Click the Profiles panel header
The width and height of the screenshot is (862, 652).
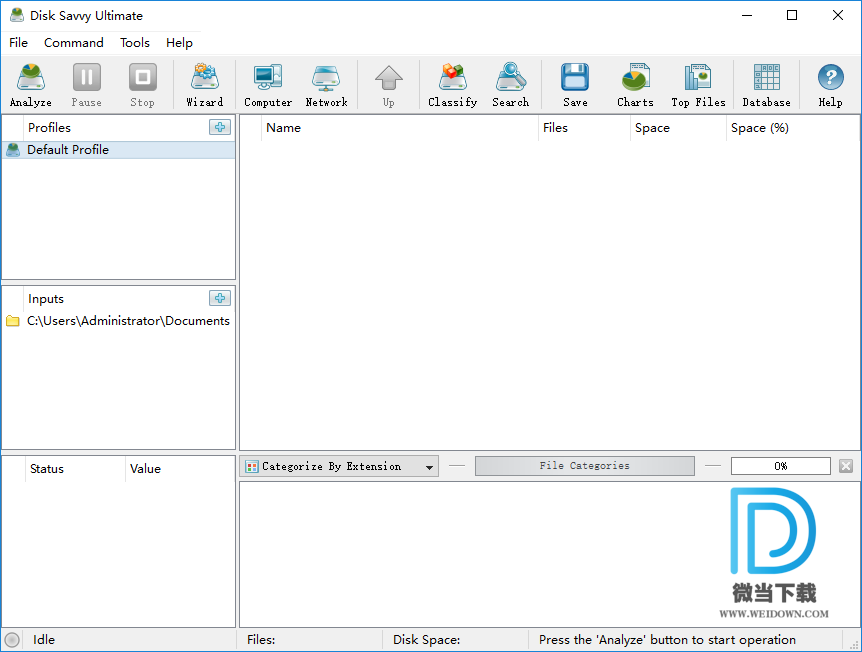(x=49, y=128)
